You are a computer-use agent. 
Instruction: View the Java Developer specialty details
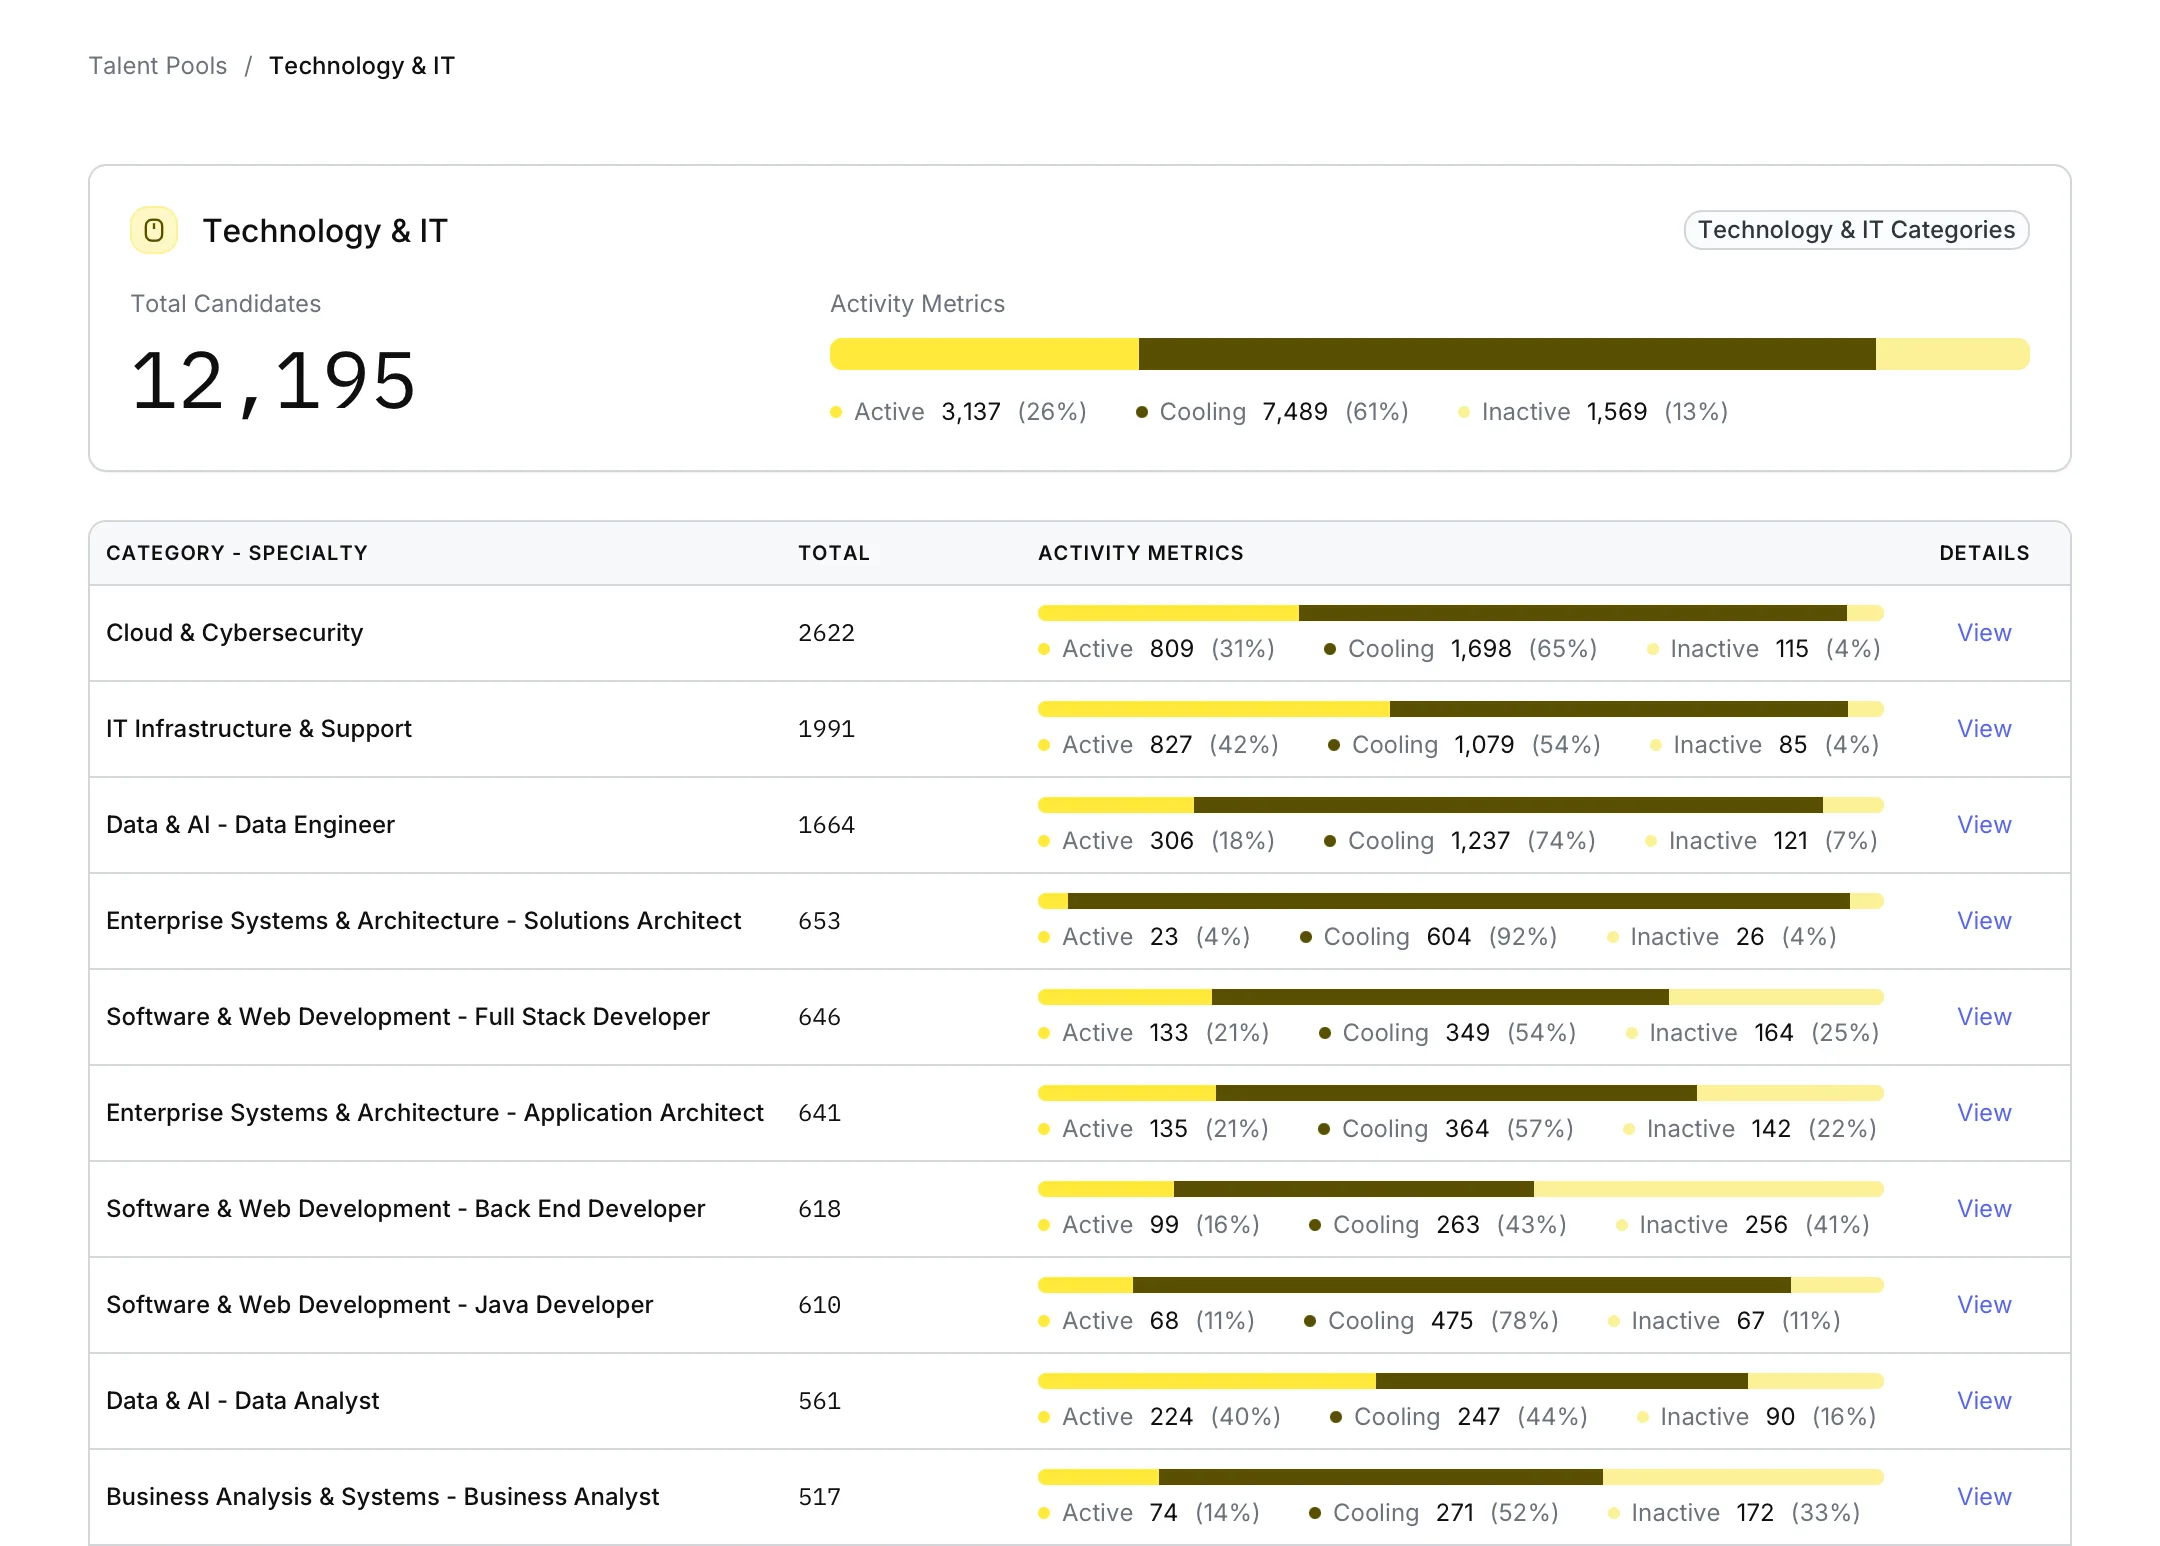[1983, 1305]
